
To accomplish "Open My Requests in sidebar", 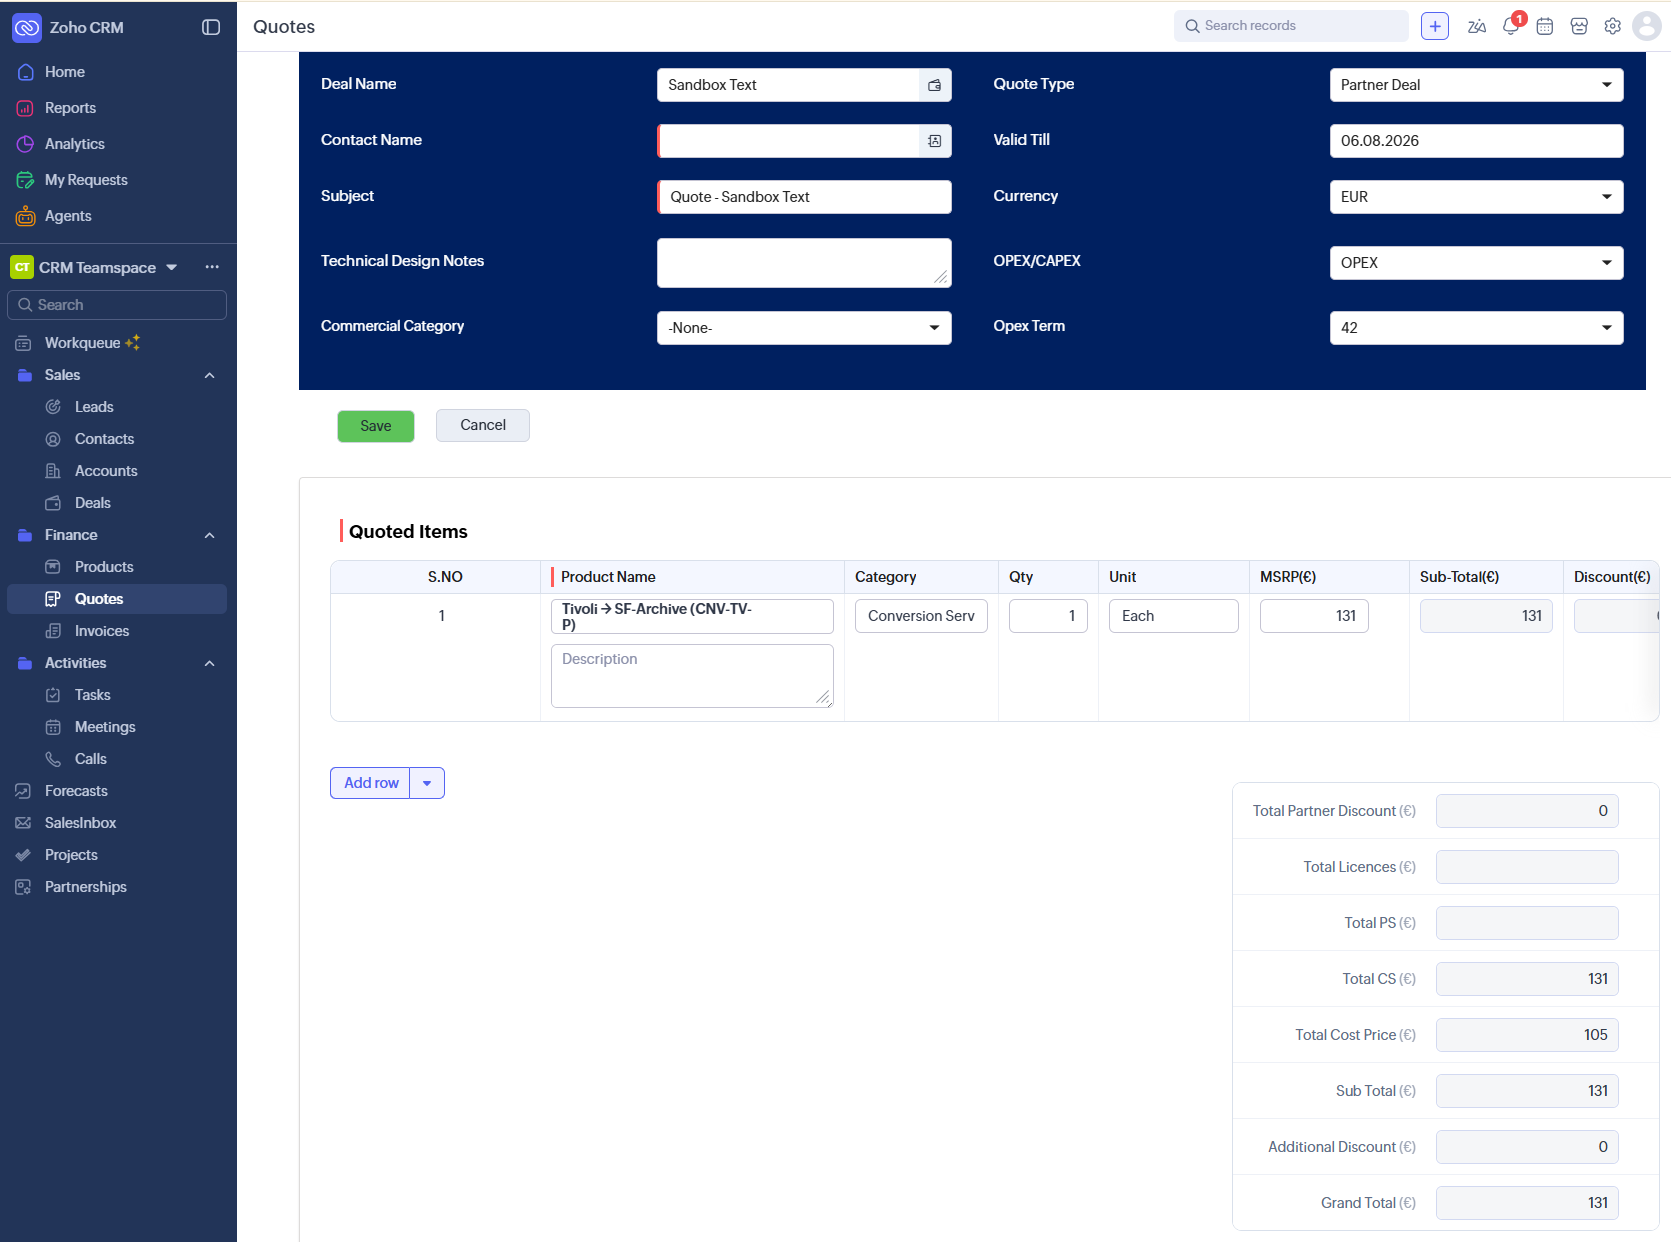I will pyautogui.click(x=86, y=180).
